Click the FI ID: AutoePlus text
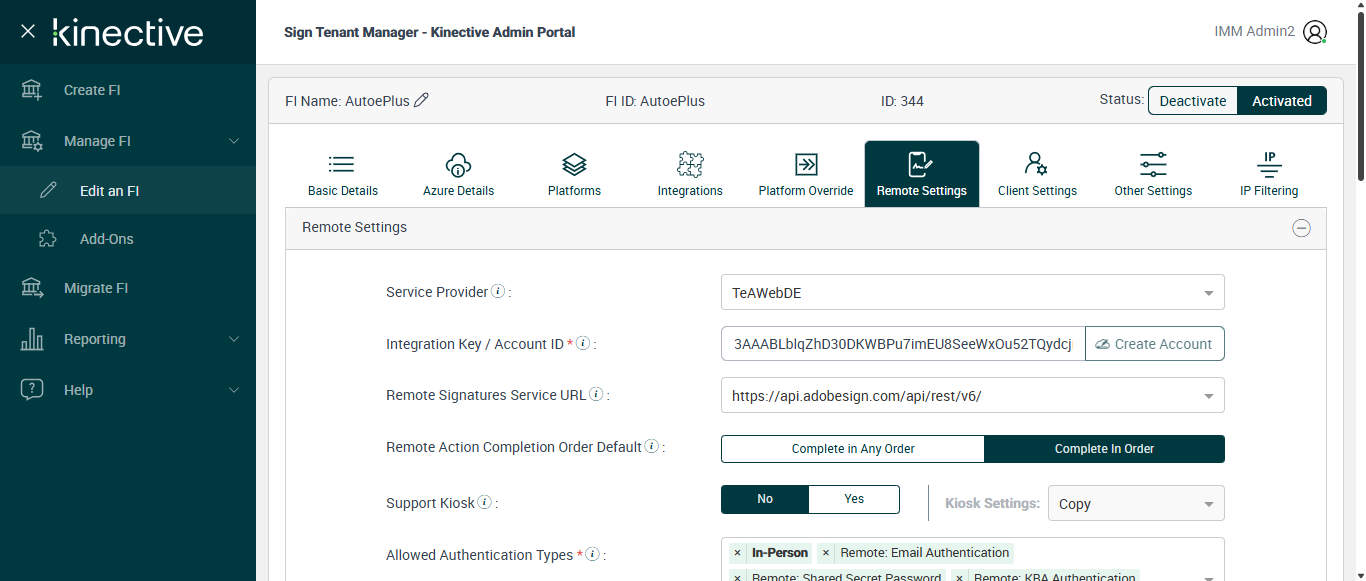 click(655, 101)
